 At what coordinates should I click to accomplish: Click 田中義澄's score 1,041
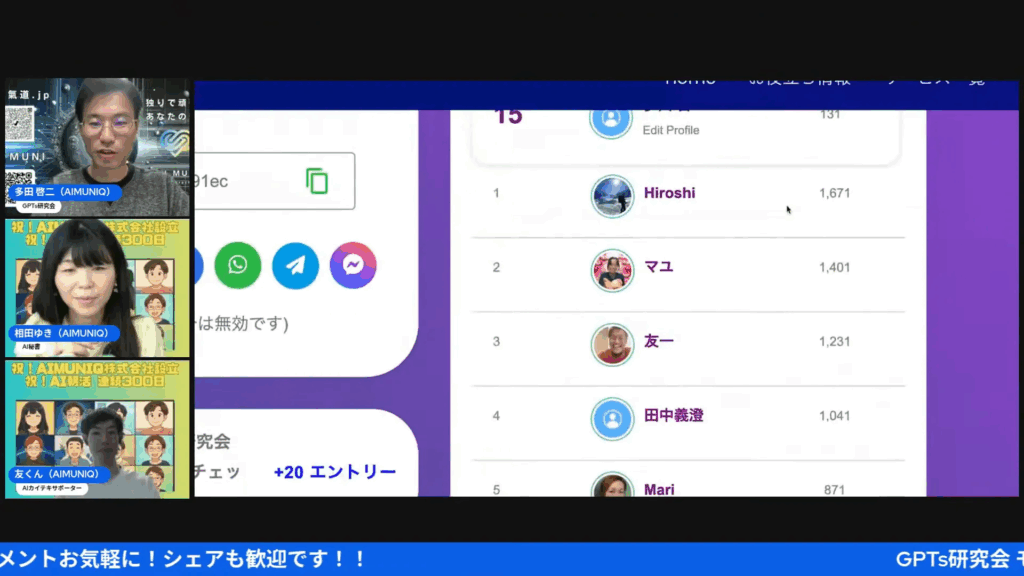(835, 416)
